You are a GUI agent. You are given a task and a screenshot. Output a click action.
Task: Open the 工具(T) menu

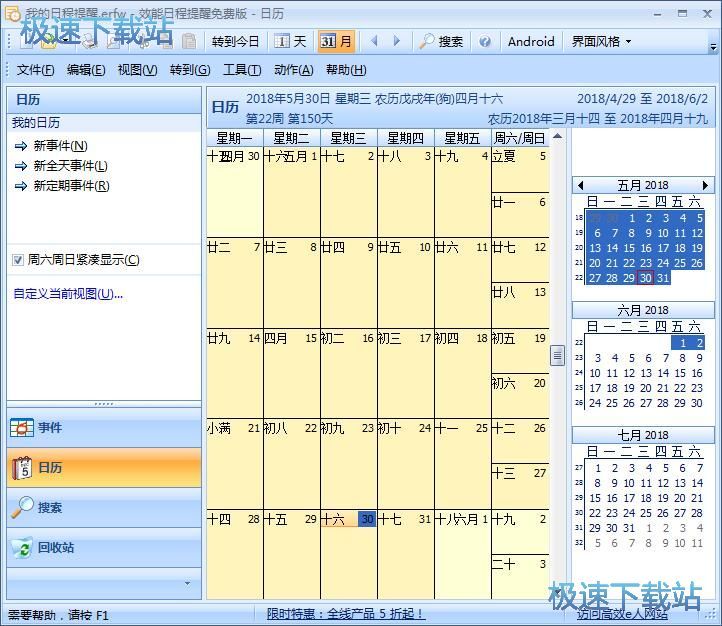(242, 70)
